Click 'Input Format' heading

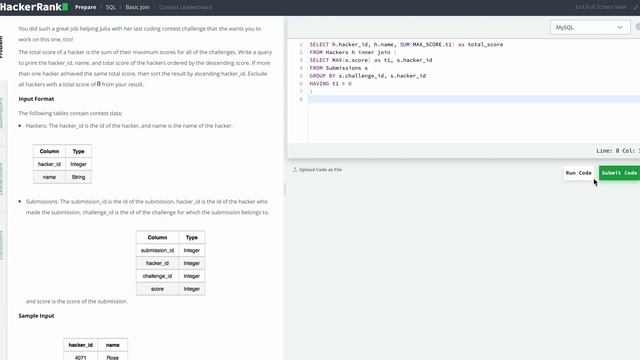pos(36,99)
